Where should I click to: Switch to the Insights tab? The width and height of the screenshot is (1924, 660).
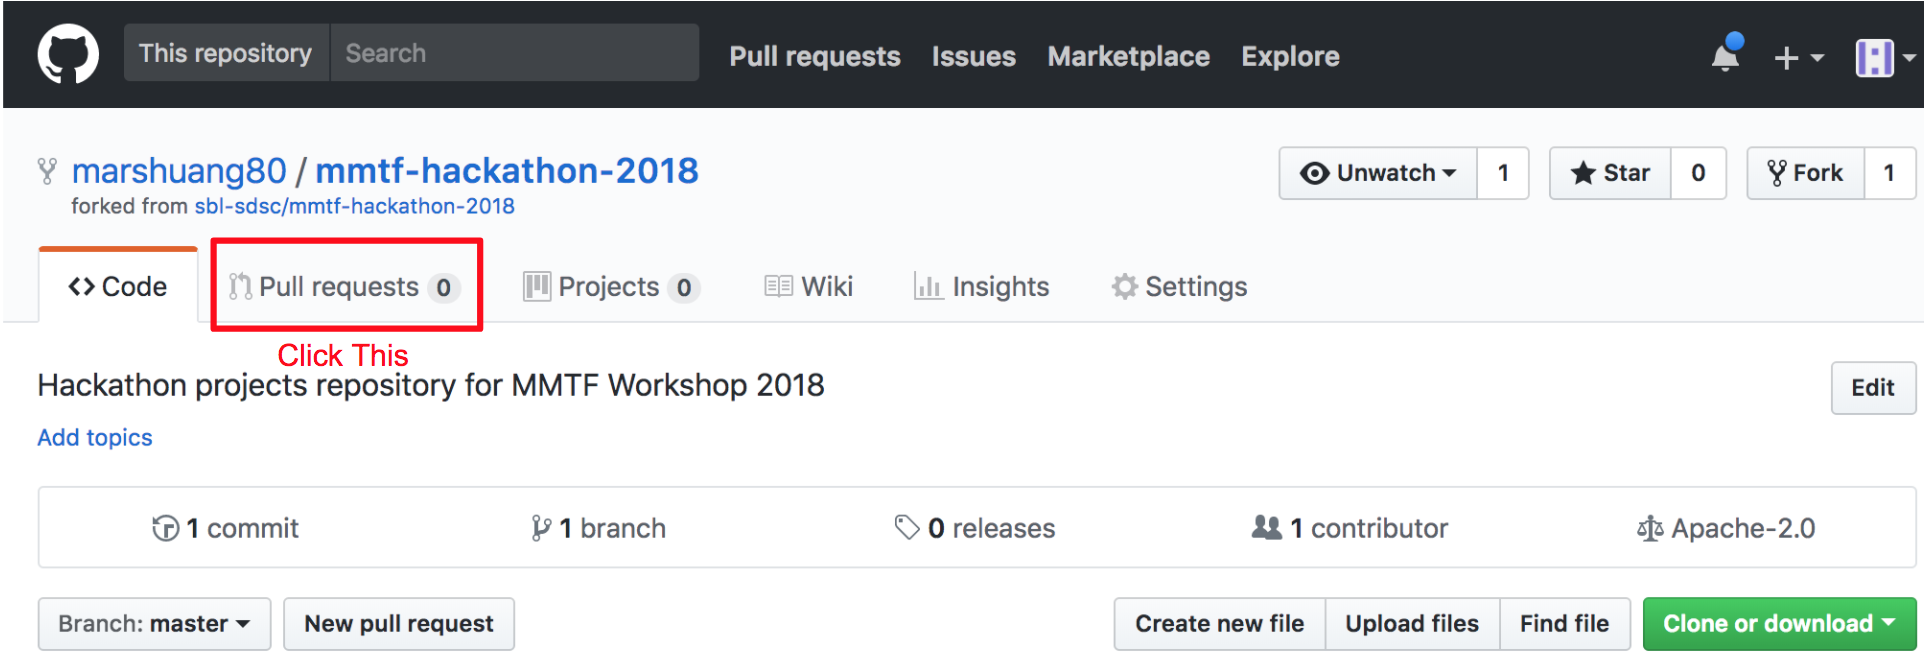tap(981, 287)
